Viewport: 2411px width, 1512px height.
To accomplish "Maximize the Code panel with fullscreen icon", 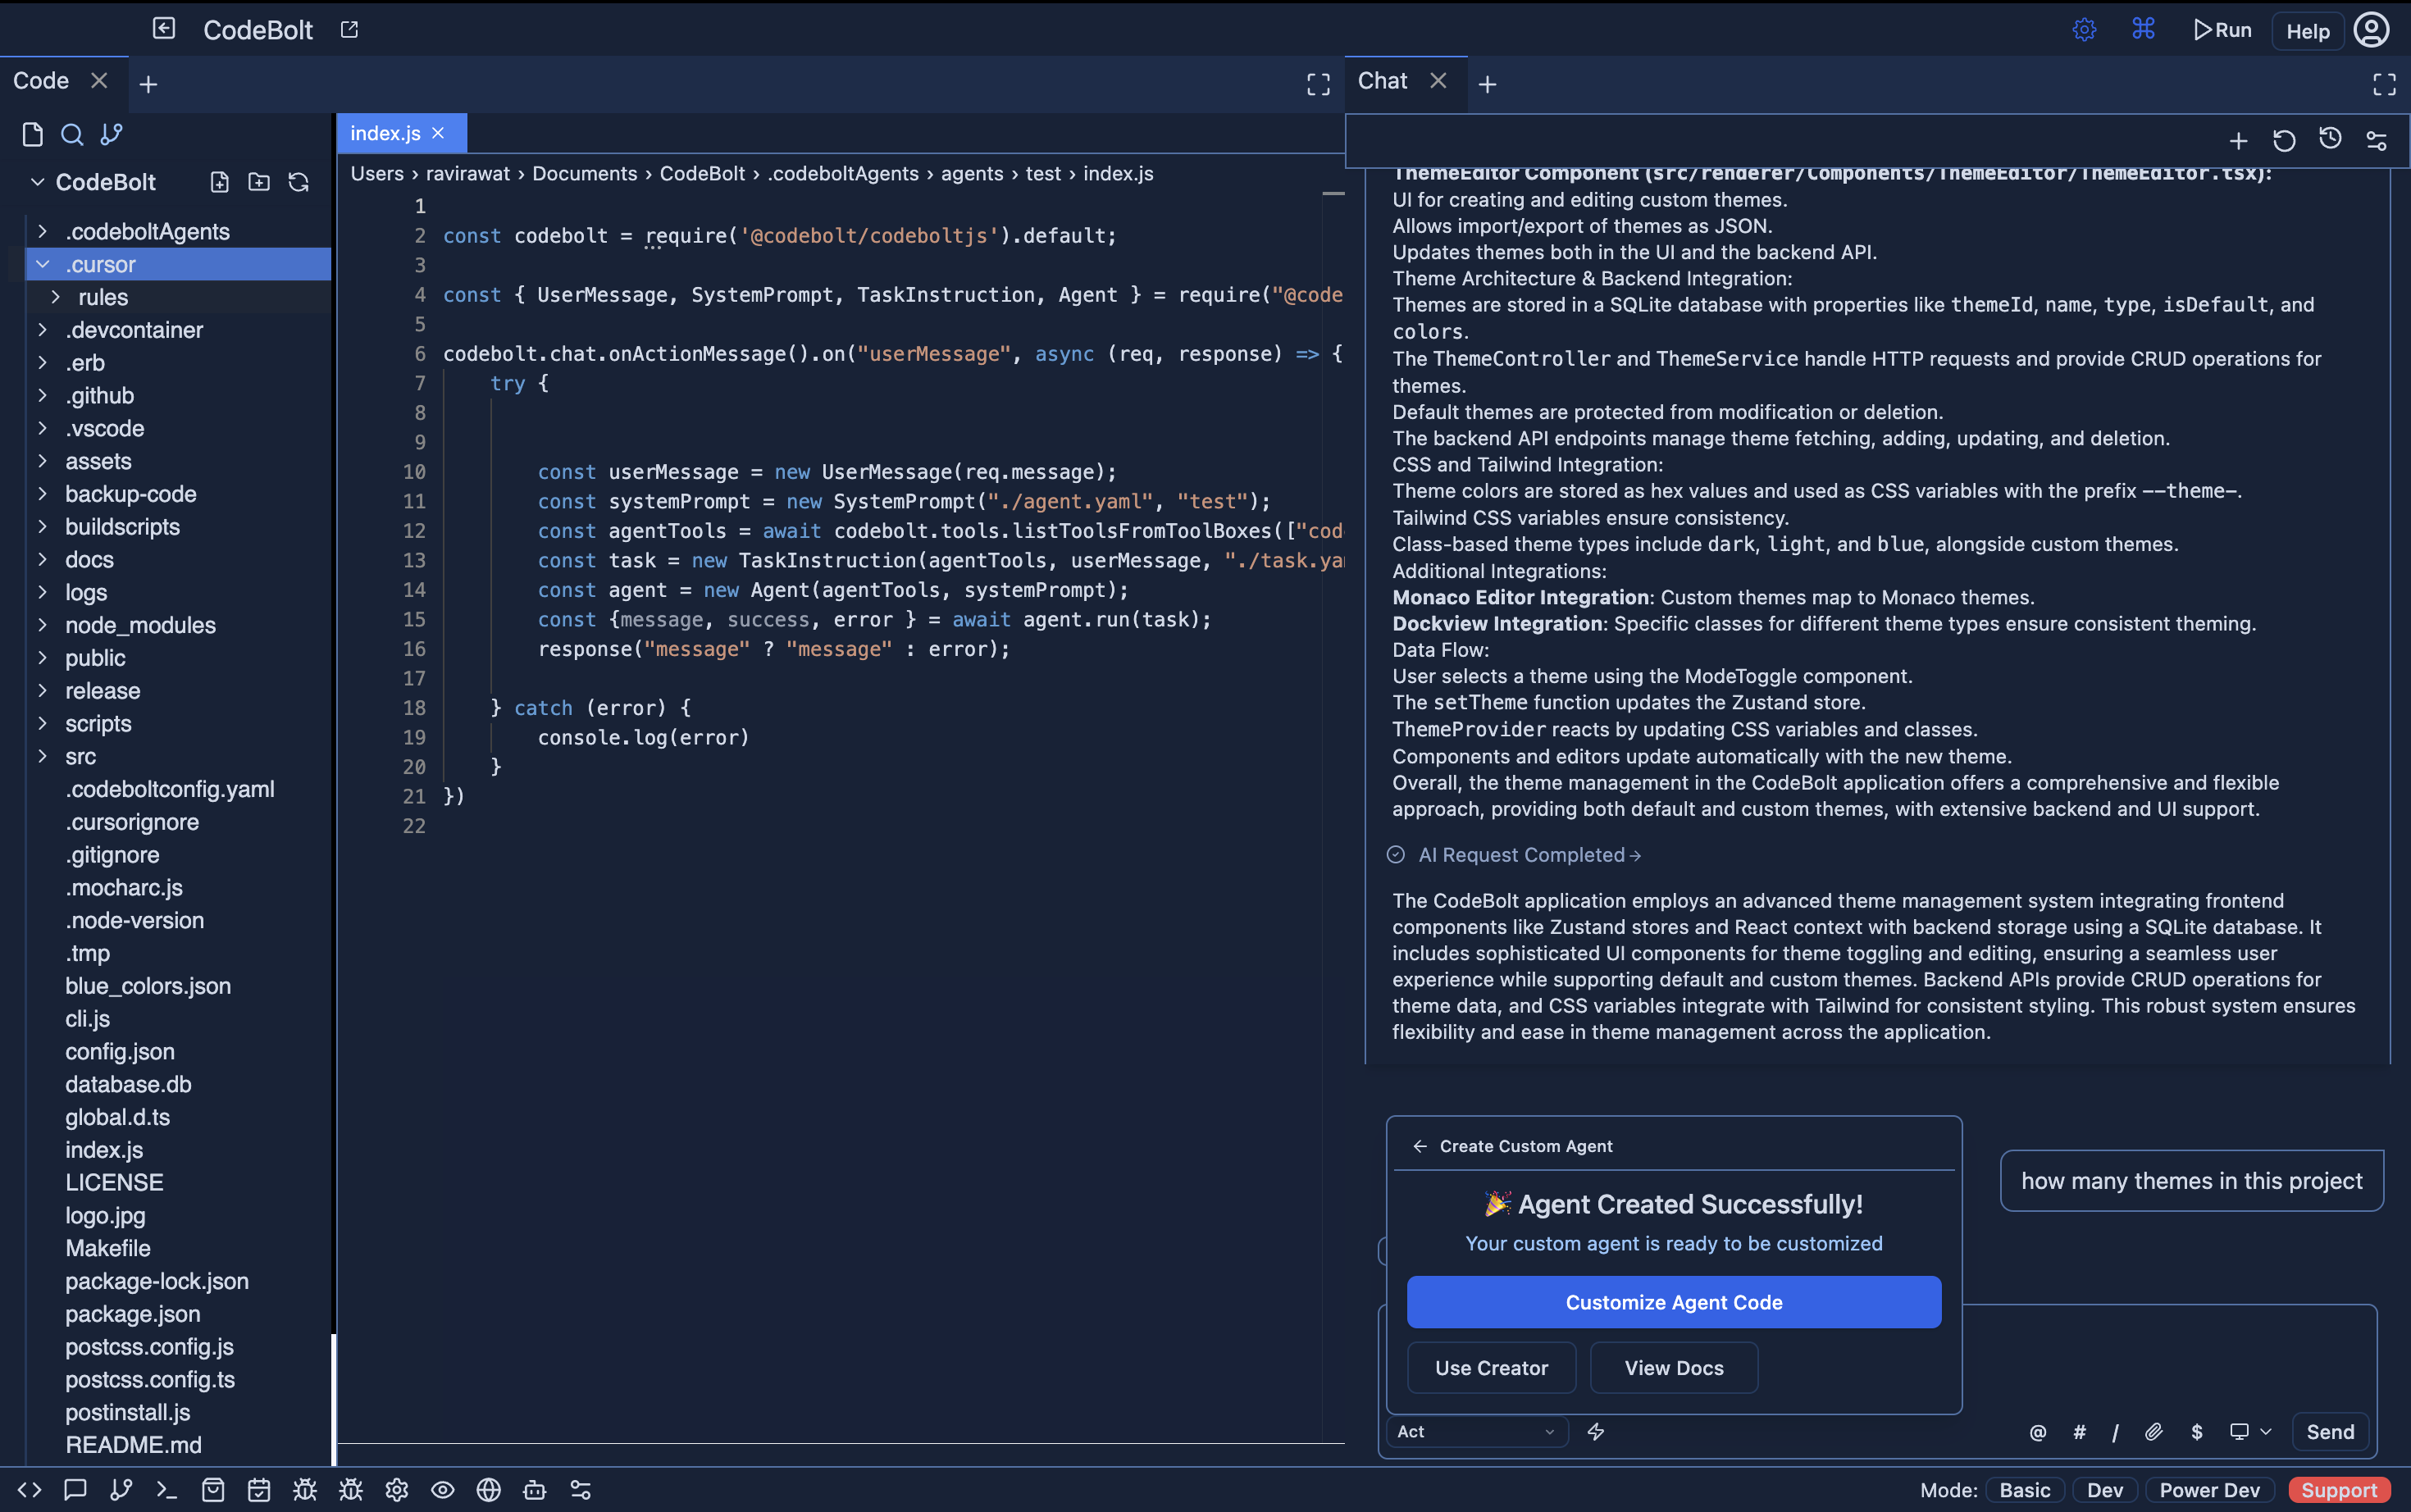I will pyautogui.click(x=1319, y=84).
